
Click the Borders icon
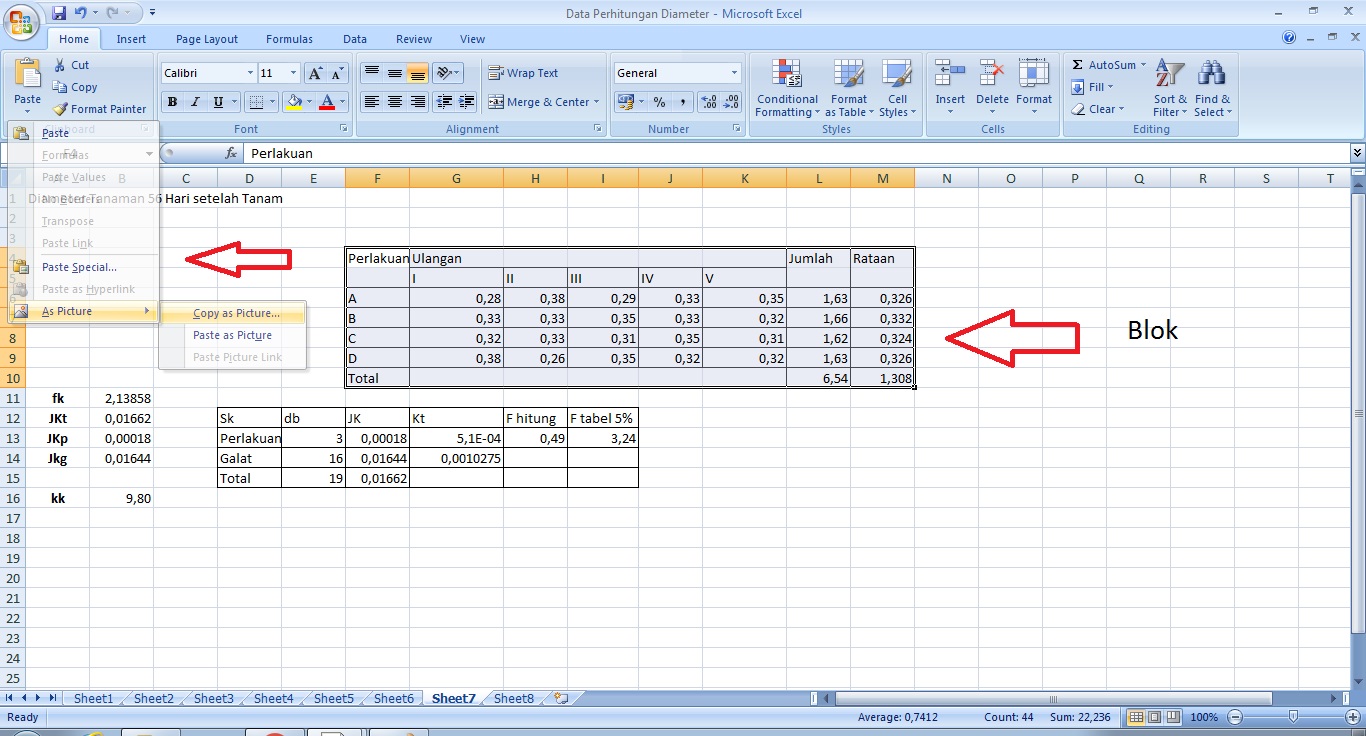[255, 102]
